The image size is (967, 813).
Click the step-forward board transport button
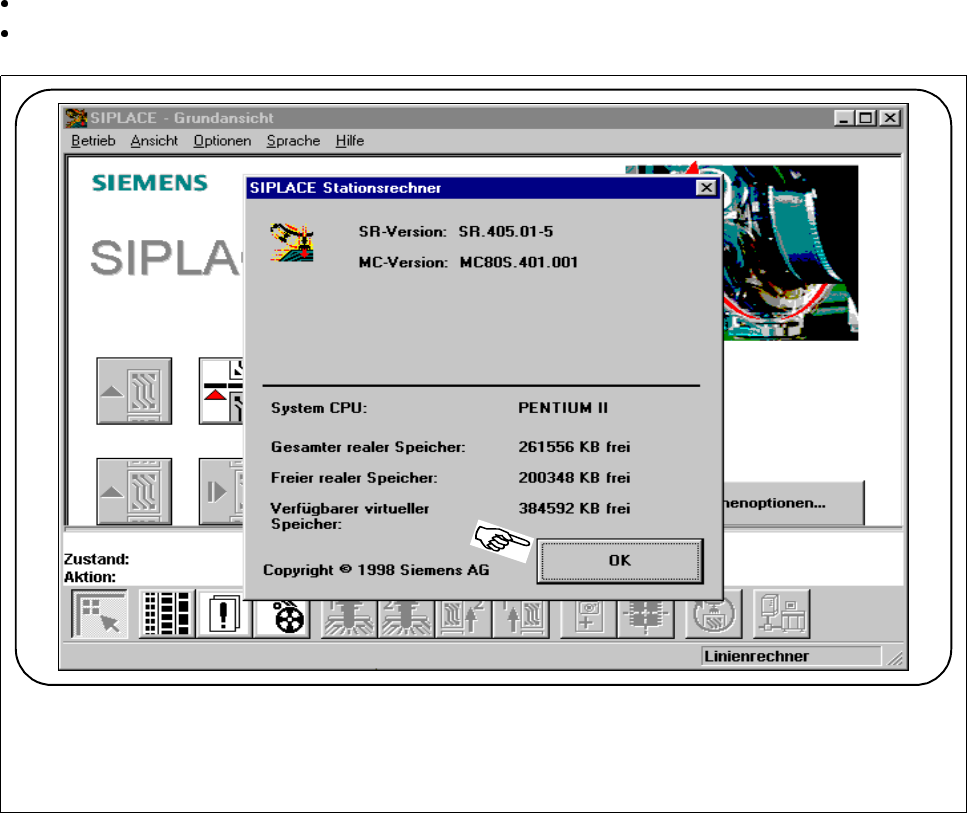pyautogui.click(x=222, y=492)
